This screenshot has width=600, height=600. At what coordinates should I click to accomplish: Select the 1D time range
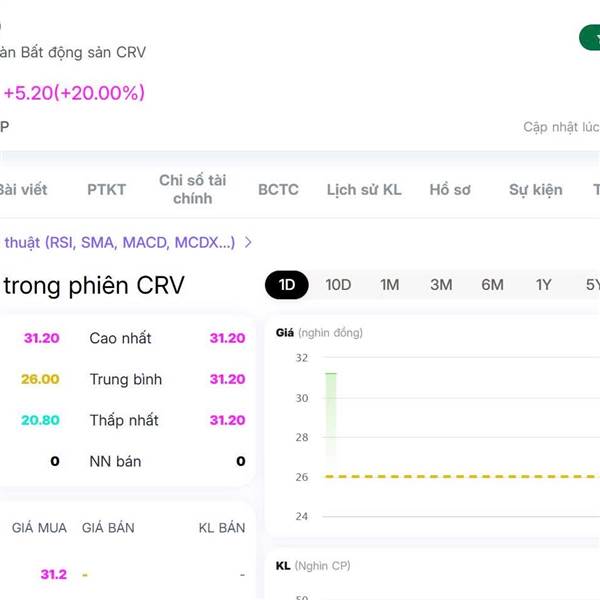click(287, 285)
